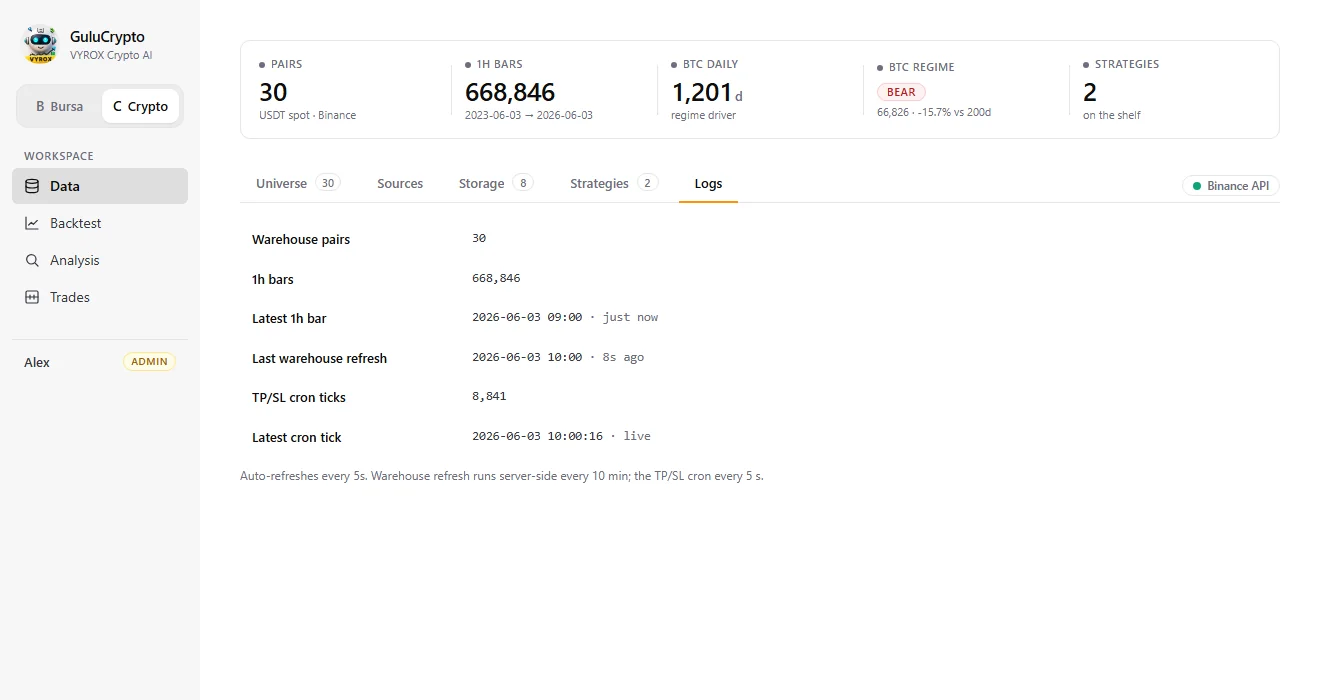The height and width of the screenshot is (700, 1320).
Task: Open the Universe tab
Action: click(x=298, y=183)
